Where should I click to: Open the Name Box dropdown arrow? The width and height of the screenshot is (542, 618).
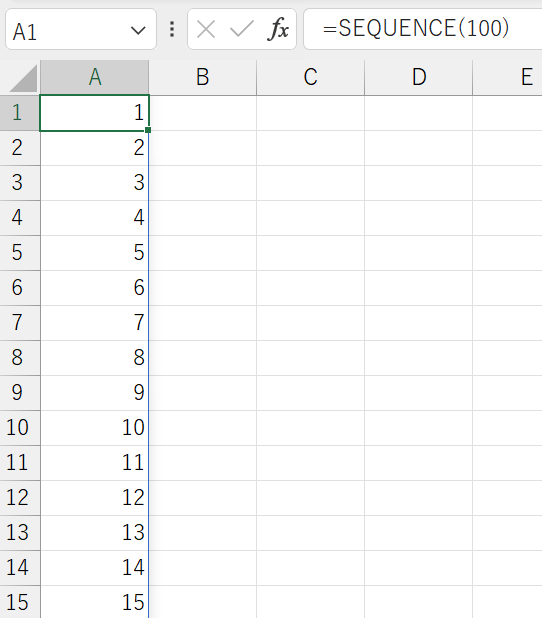tap(138, 30)
